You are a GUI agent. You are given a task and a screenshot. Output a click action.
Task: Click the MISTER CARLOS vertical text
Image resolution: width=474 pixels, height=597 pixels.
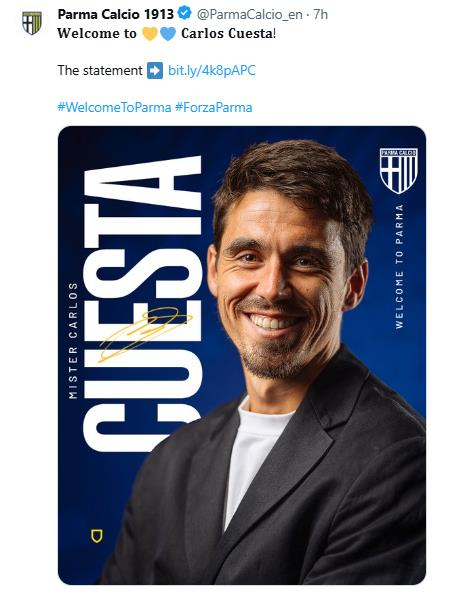point(73,340)
